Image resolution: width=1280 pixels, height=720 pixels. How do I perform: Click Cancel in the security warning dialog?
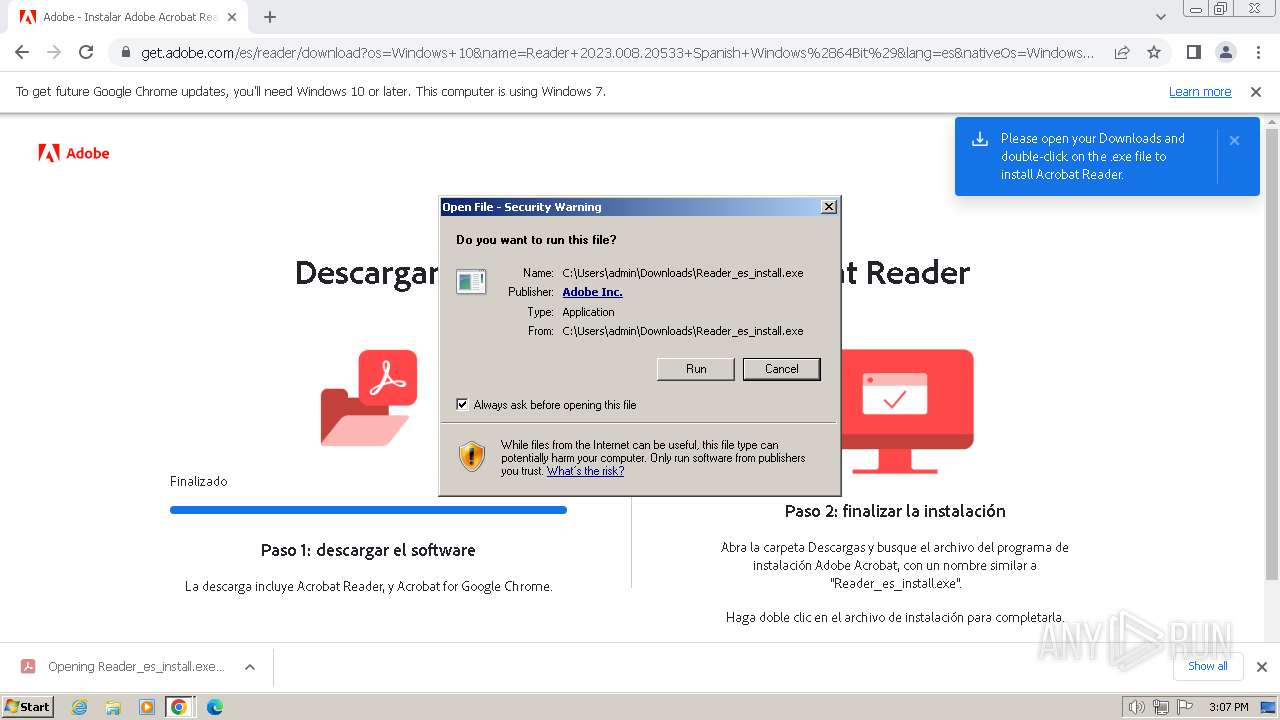(x=781, y=369)
